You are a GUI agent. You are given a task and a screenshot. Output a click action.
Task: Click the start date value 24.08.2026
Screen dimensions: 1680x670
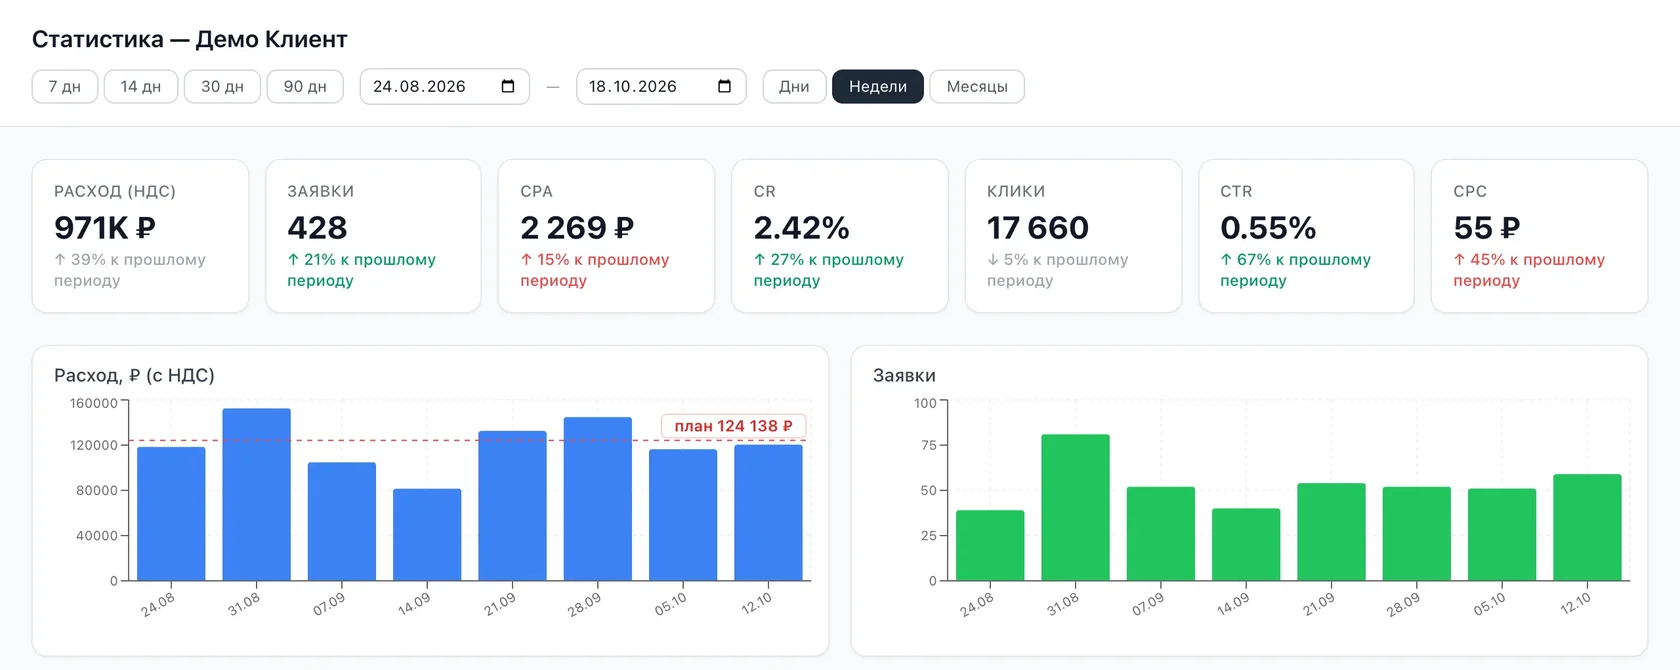pyautogui.click(x=420, y=86)
